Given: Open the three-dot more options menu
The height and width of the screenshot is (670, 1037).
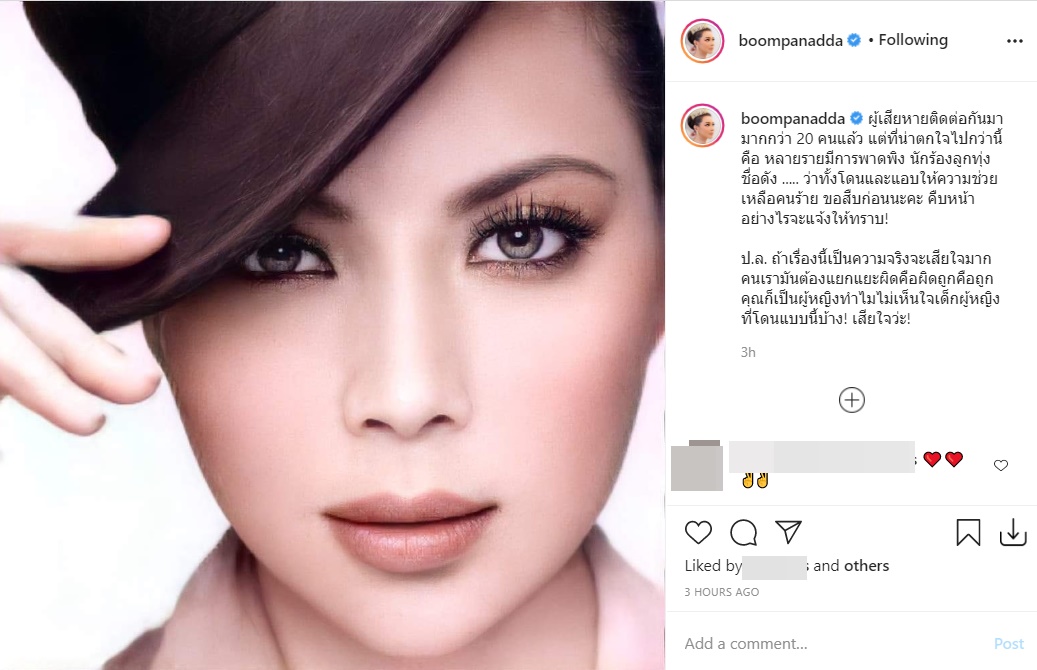Looking at the screenshot, I should [1015, 41].
